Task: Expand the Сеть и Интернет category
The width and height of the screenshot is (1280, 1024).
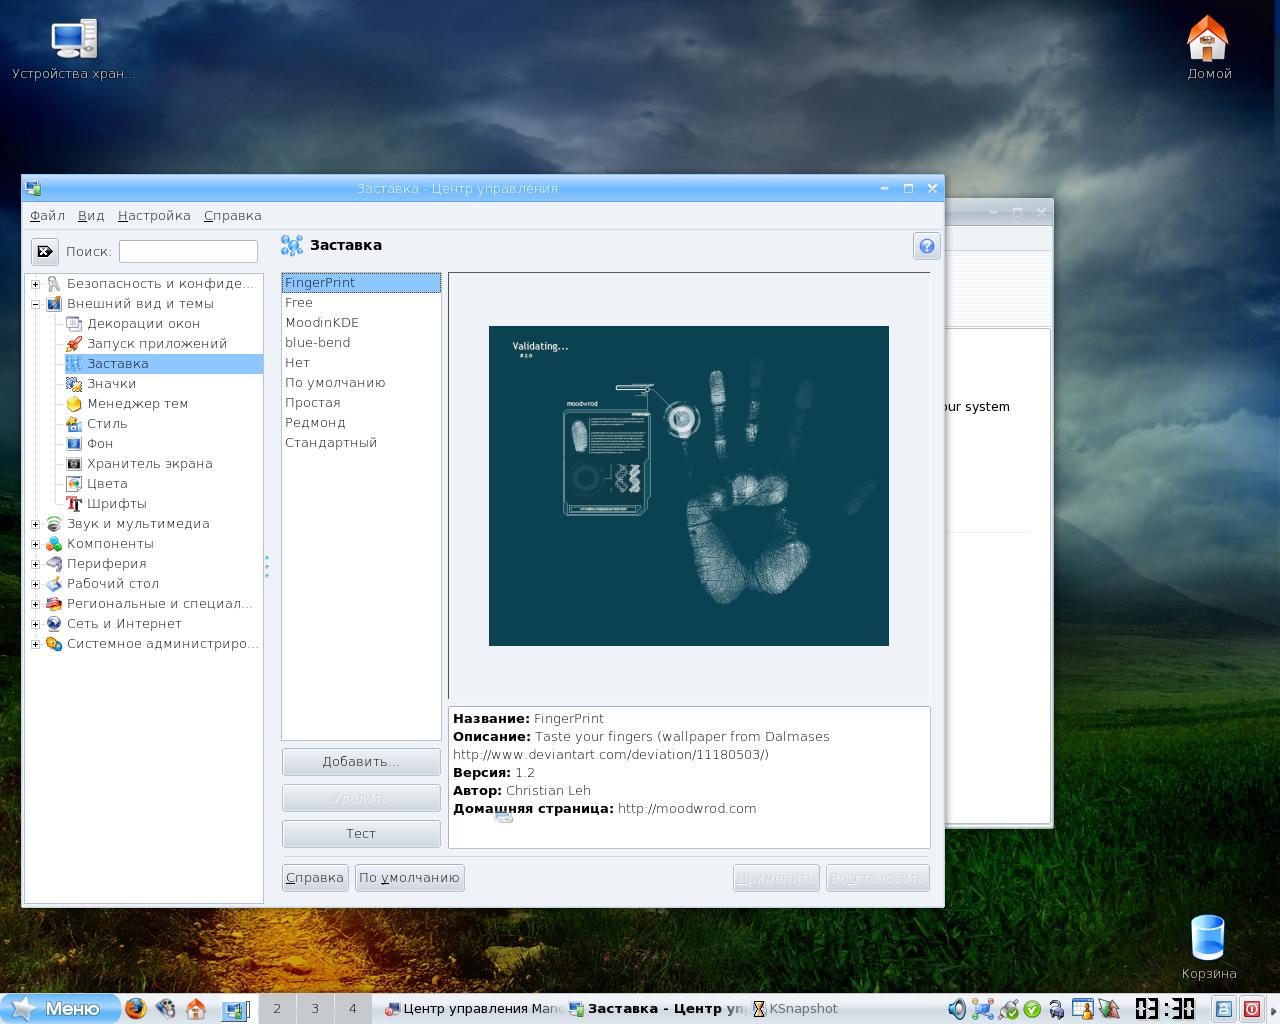Action: tap(35, 624)
